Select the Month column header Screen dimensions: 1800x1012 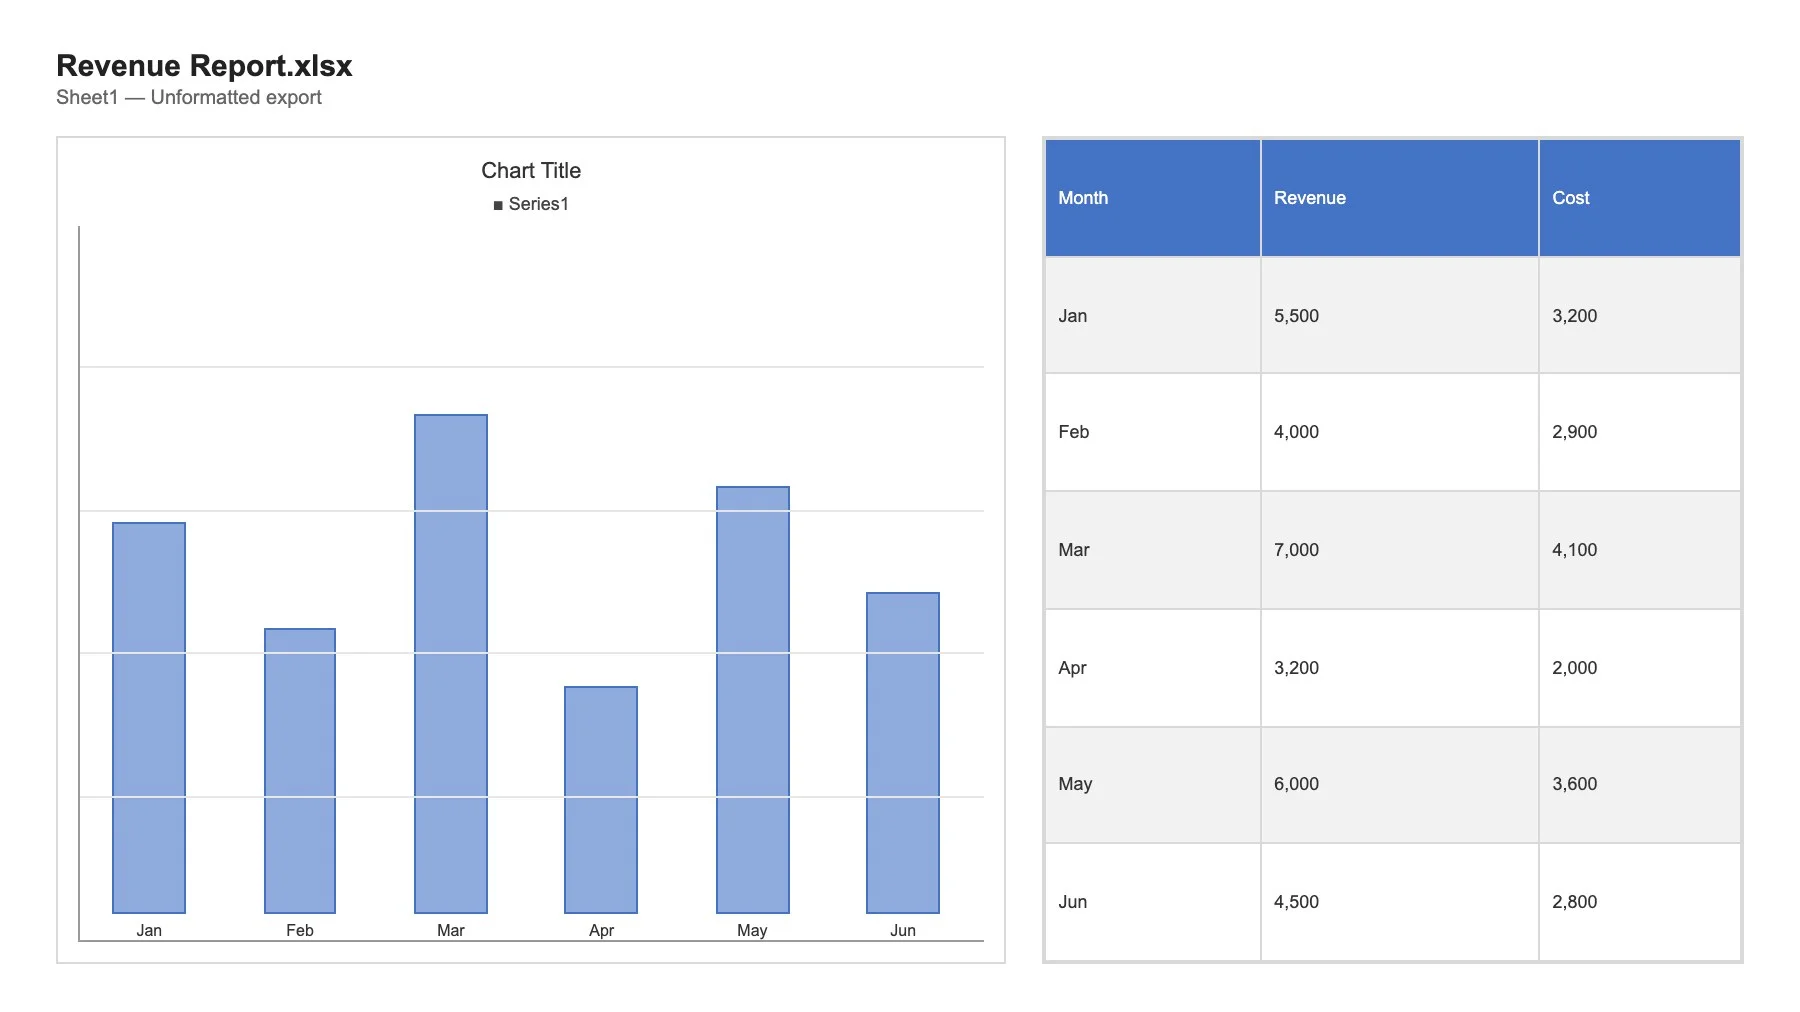(x=1153, y=198)
